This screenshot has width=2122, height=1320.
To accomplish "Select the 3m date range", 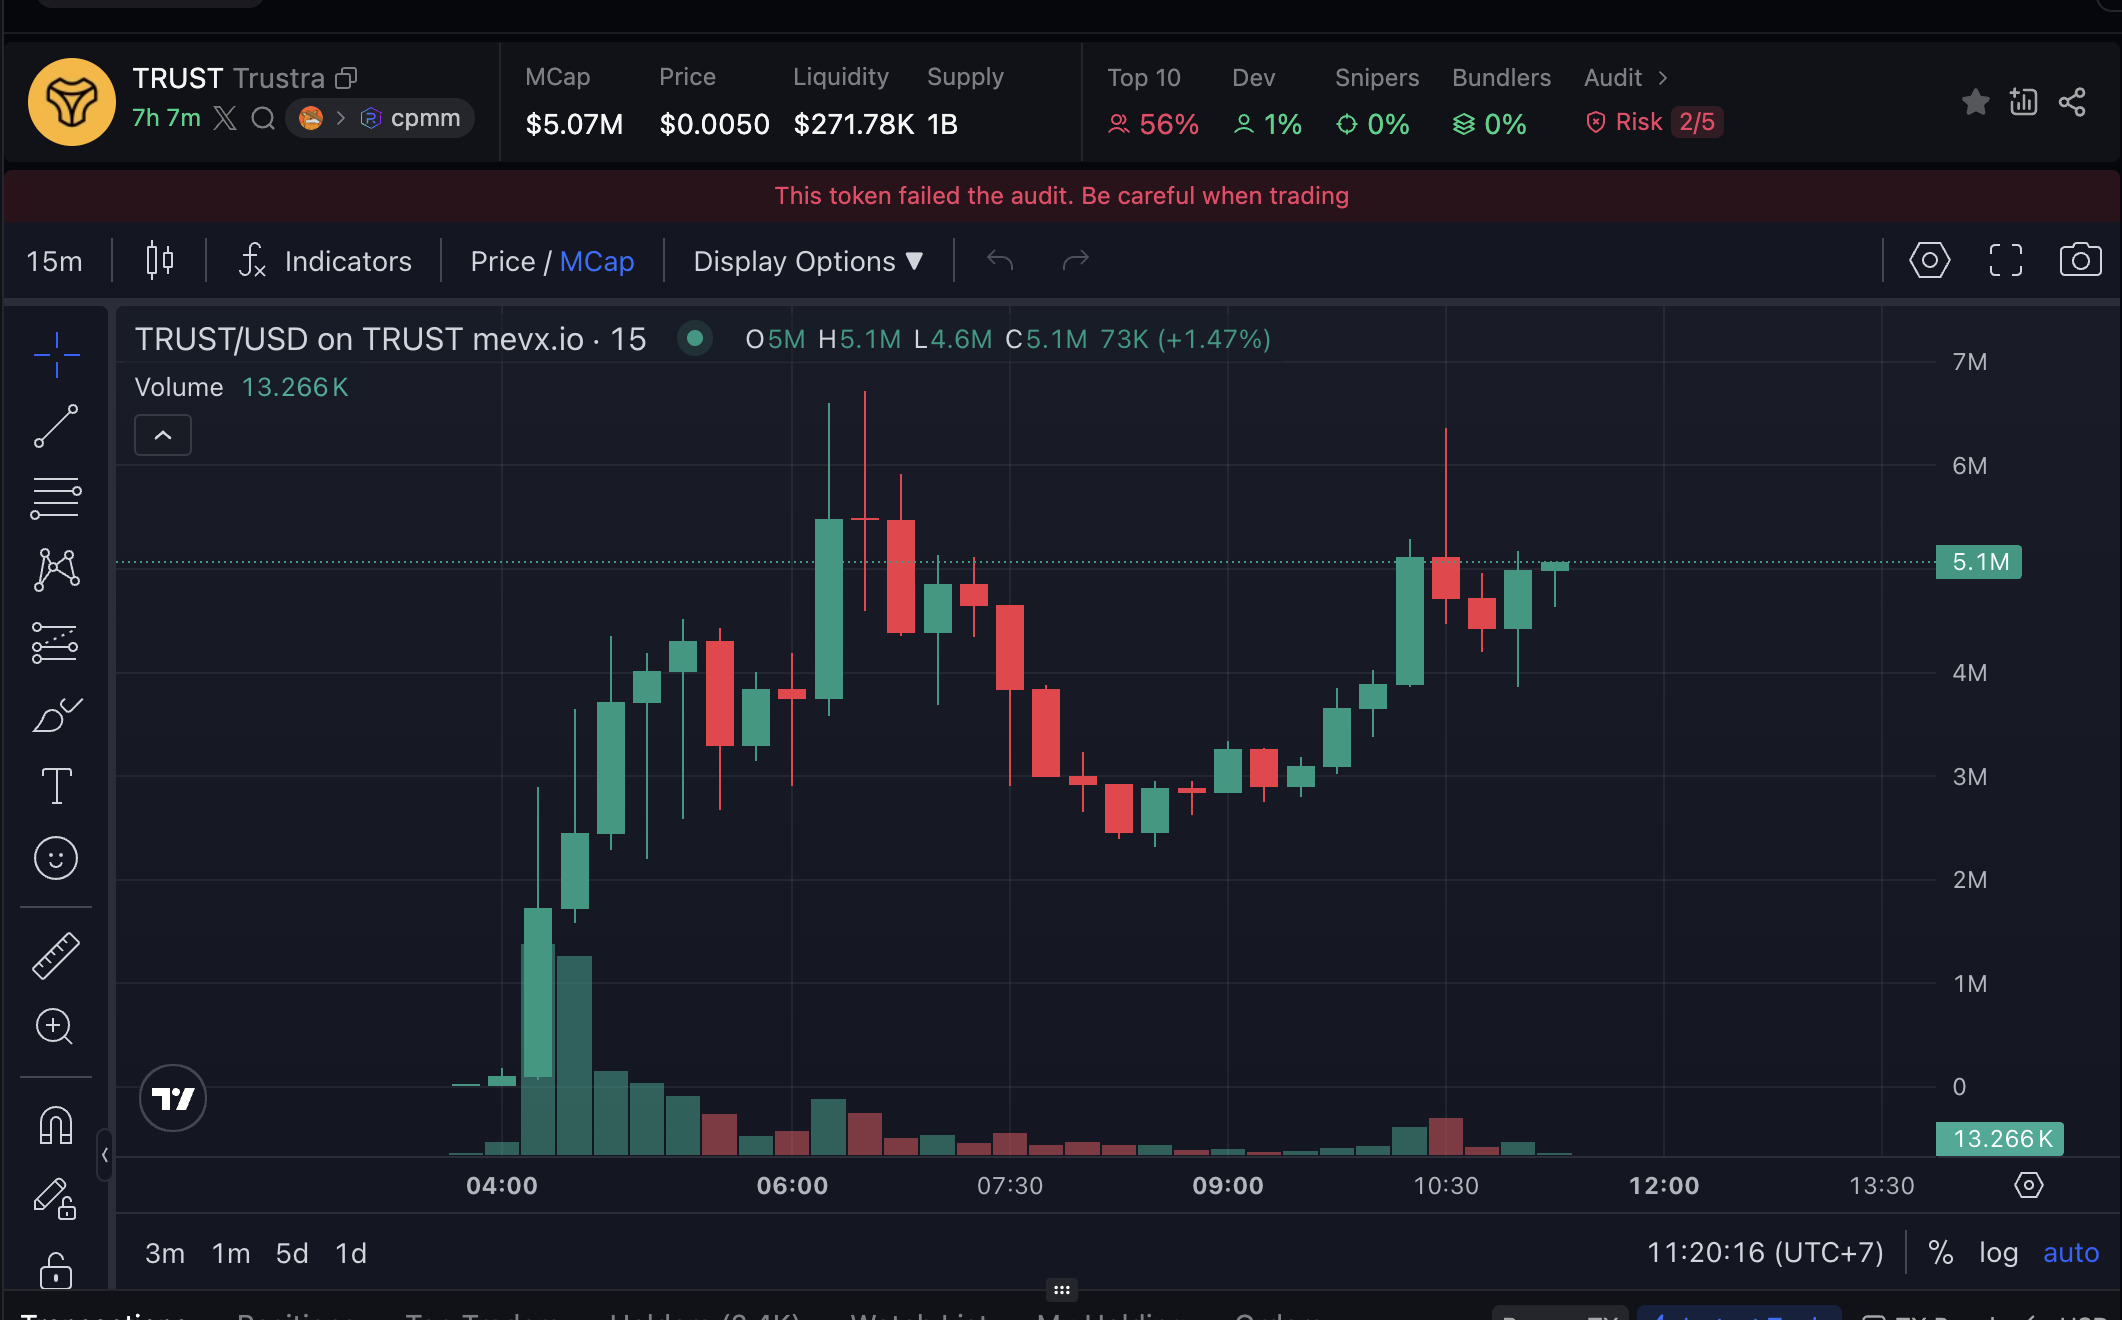I will coord(165,1253).
